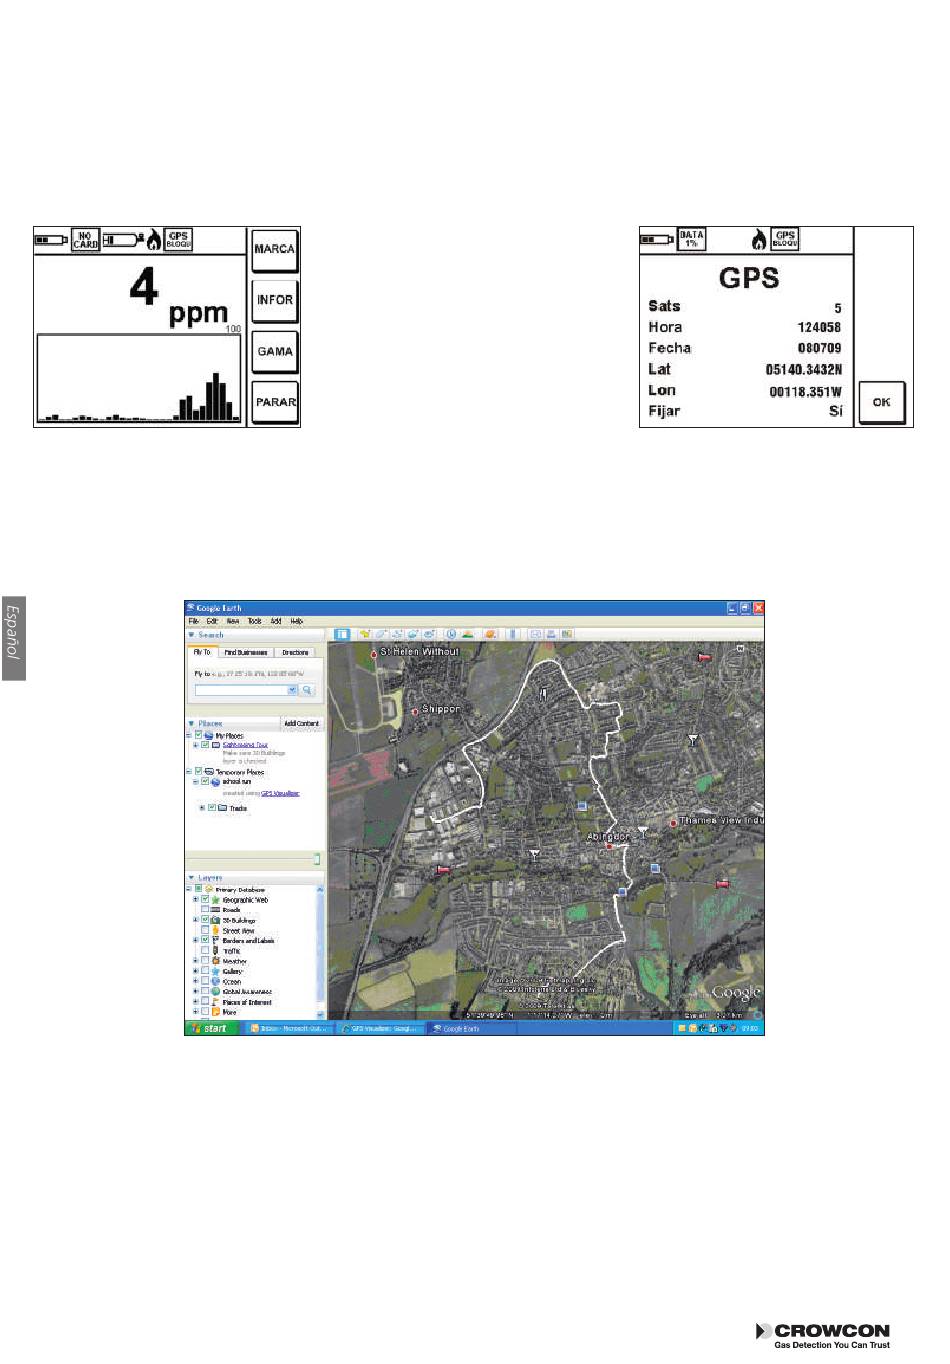
Task: Click the print toolbar icon
Action: tap(551, 634)
